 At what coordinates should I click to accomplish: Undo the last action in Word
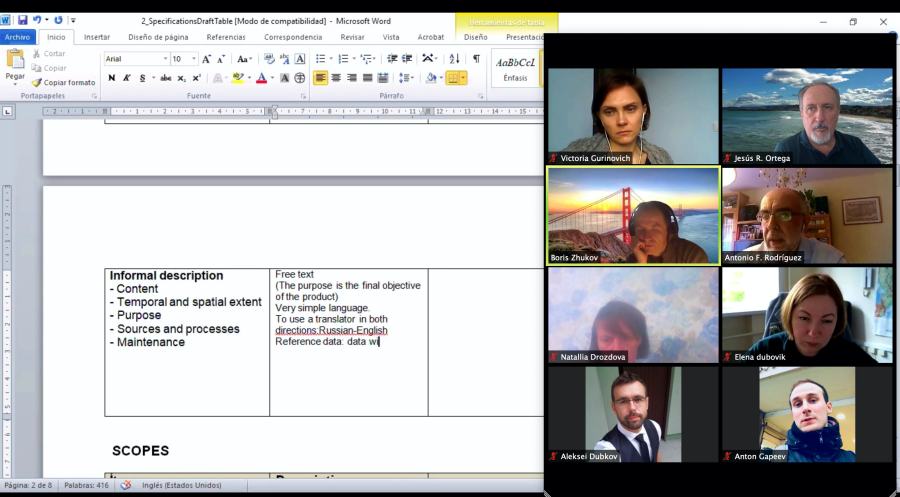click(37, 21)
